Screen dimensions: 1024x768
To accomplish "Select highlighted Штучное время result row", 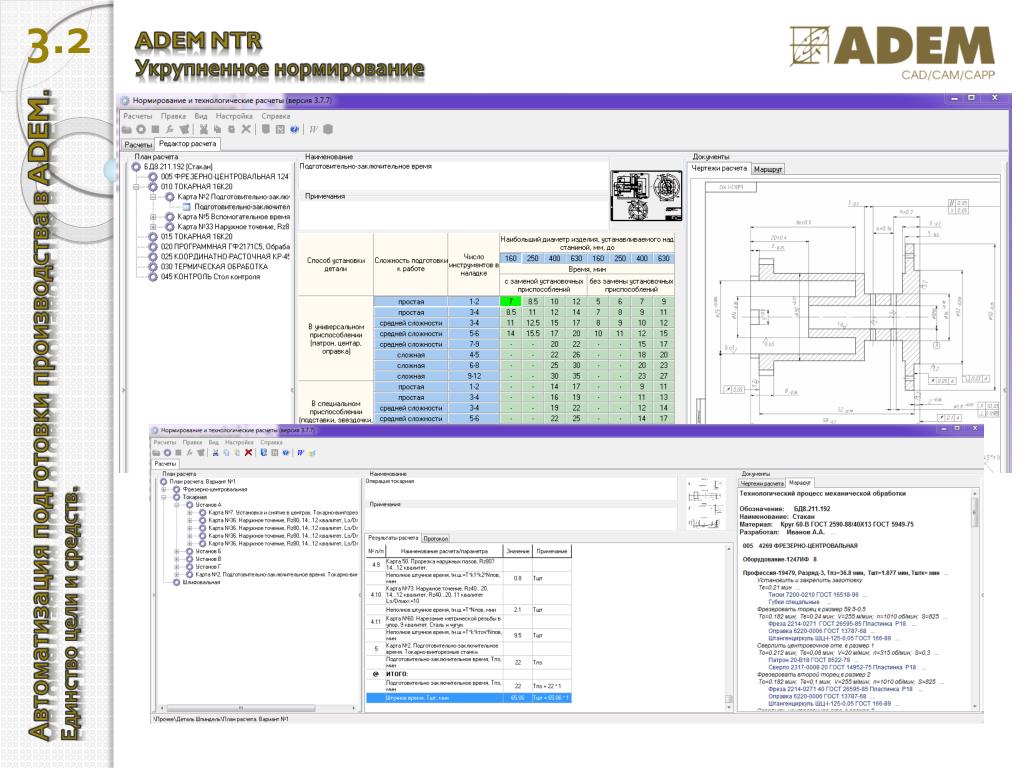I will 469,698.
